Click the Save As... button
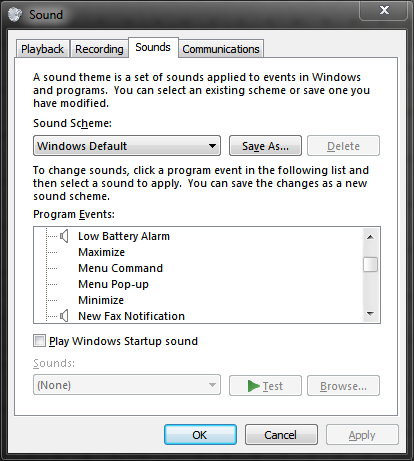The width and height of the screenshot is (414, 461). [x=265, y=146]
